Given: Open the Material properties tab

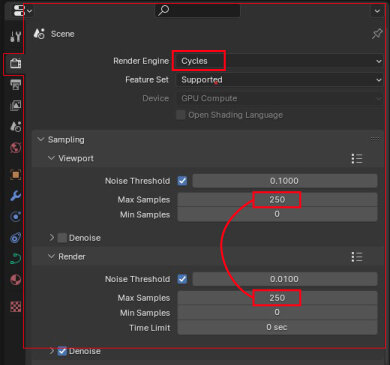Looking at the screenshot, I should [15, 280].
